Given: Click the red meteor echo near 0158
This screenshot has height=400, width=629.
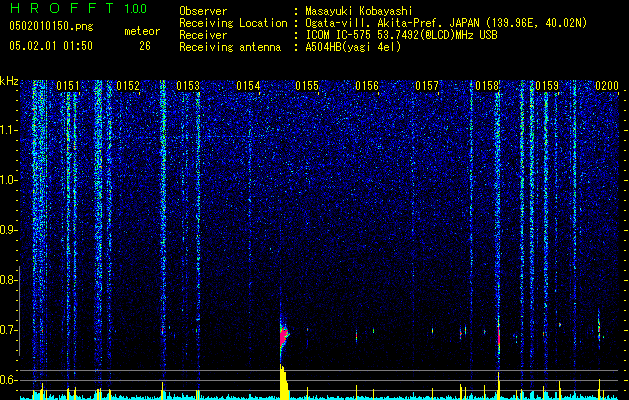Looking at the screenshot, I should [499, 336].
